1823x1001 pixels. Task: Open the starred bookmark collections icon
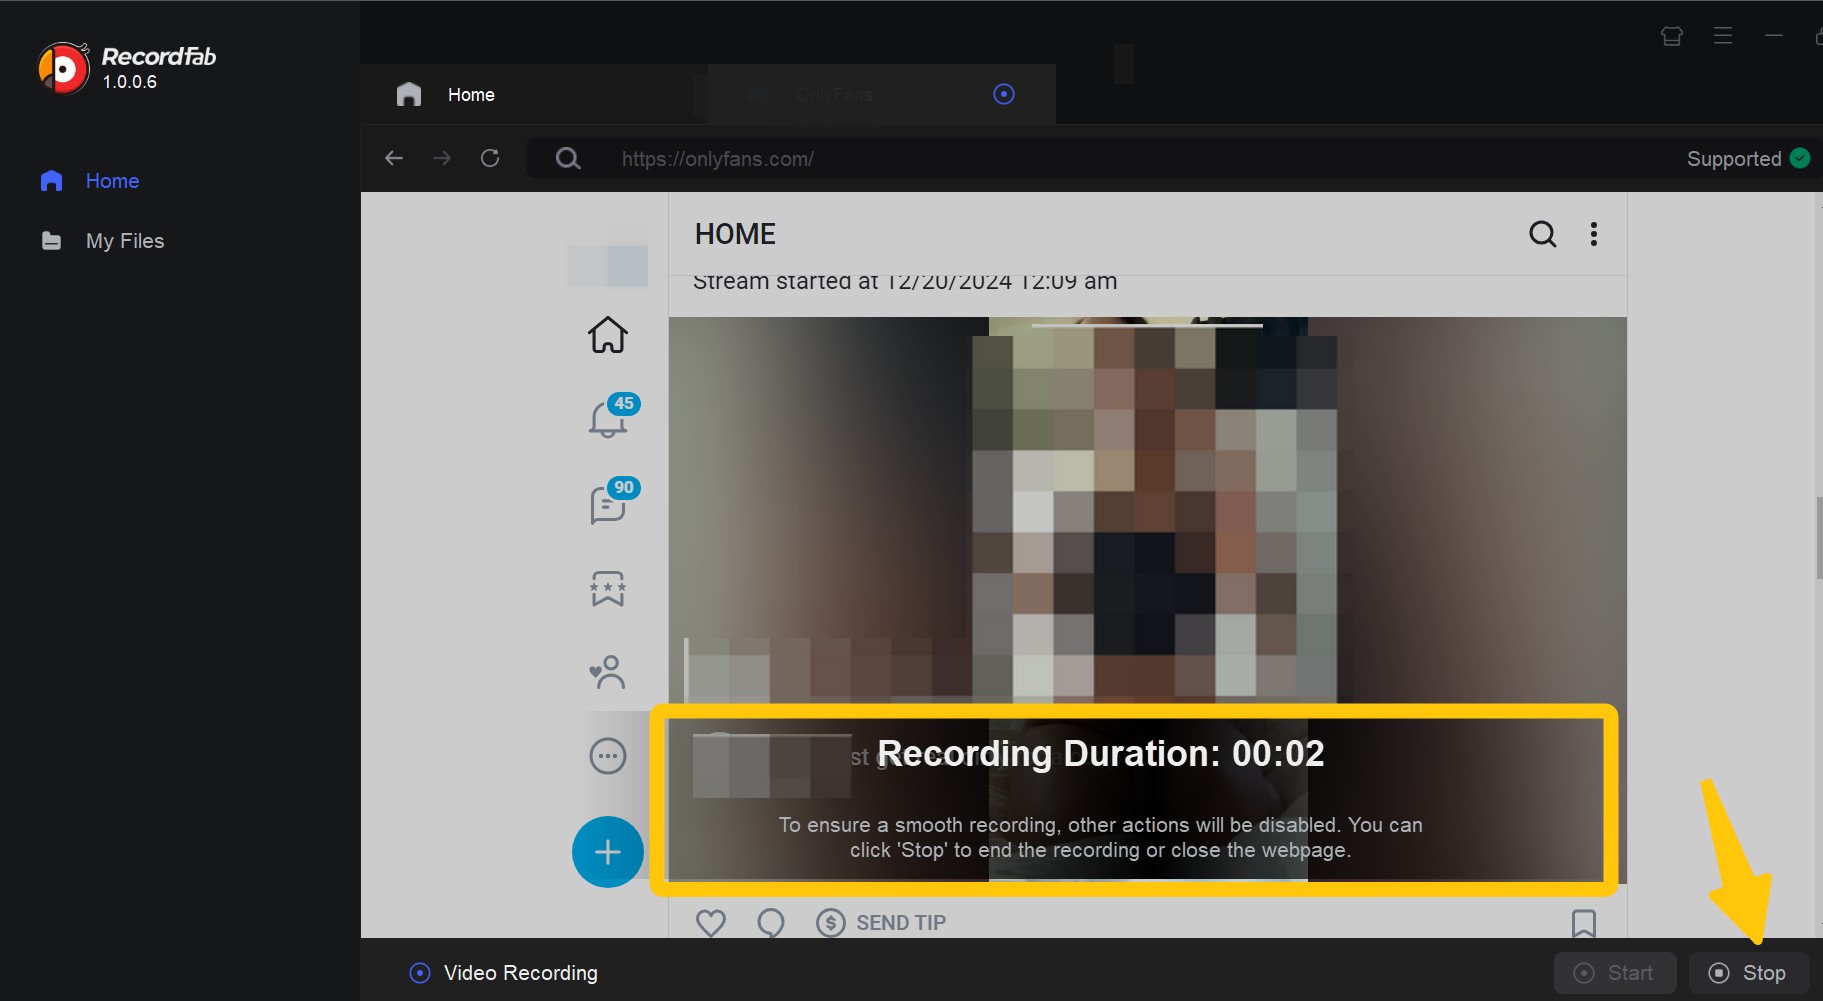608,588
